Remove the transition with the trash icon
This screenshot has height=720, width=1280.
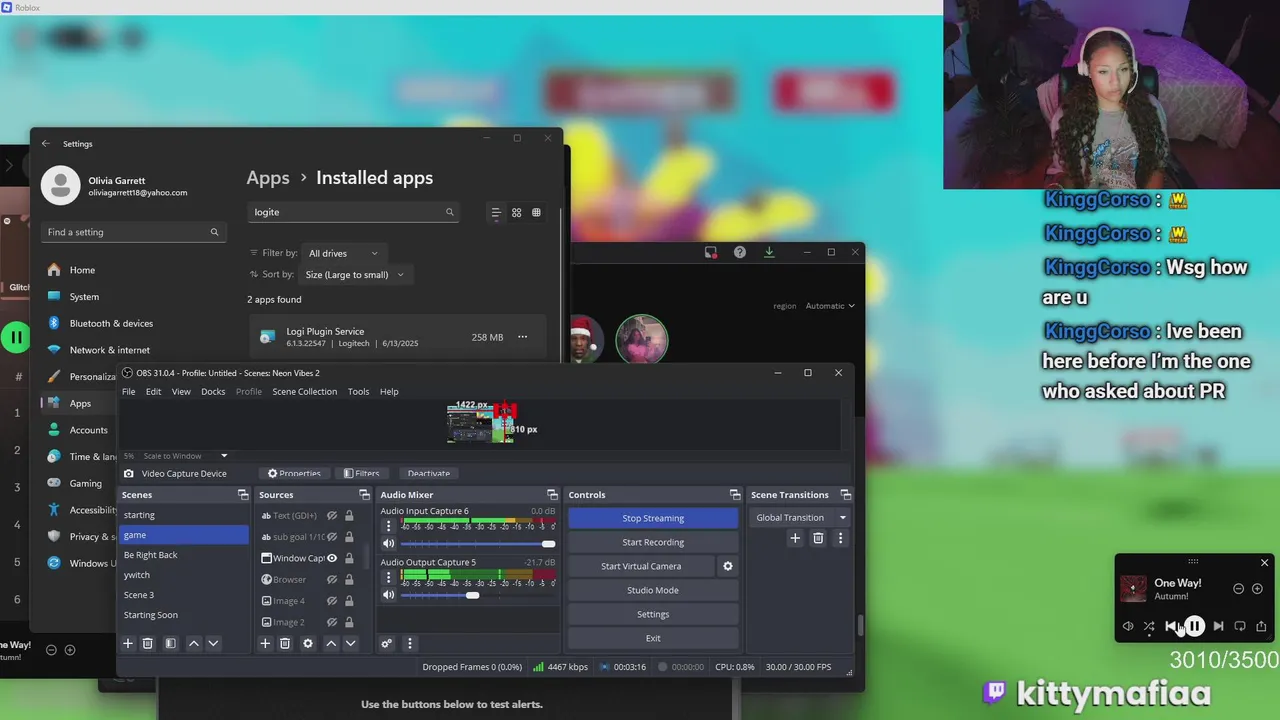[x=818, y=538]
